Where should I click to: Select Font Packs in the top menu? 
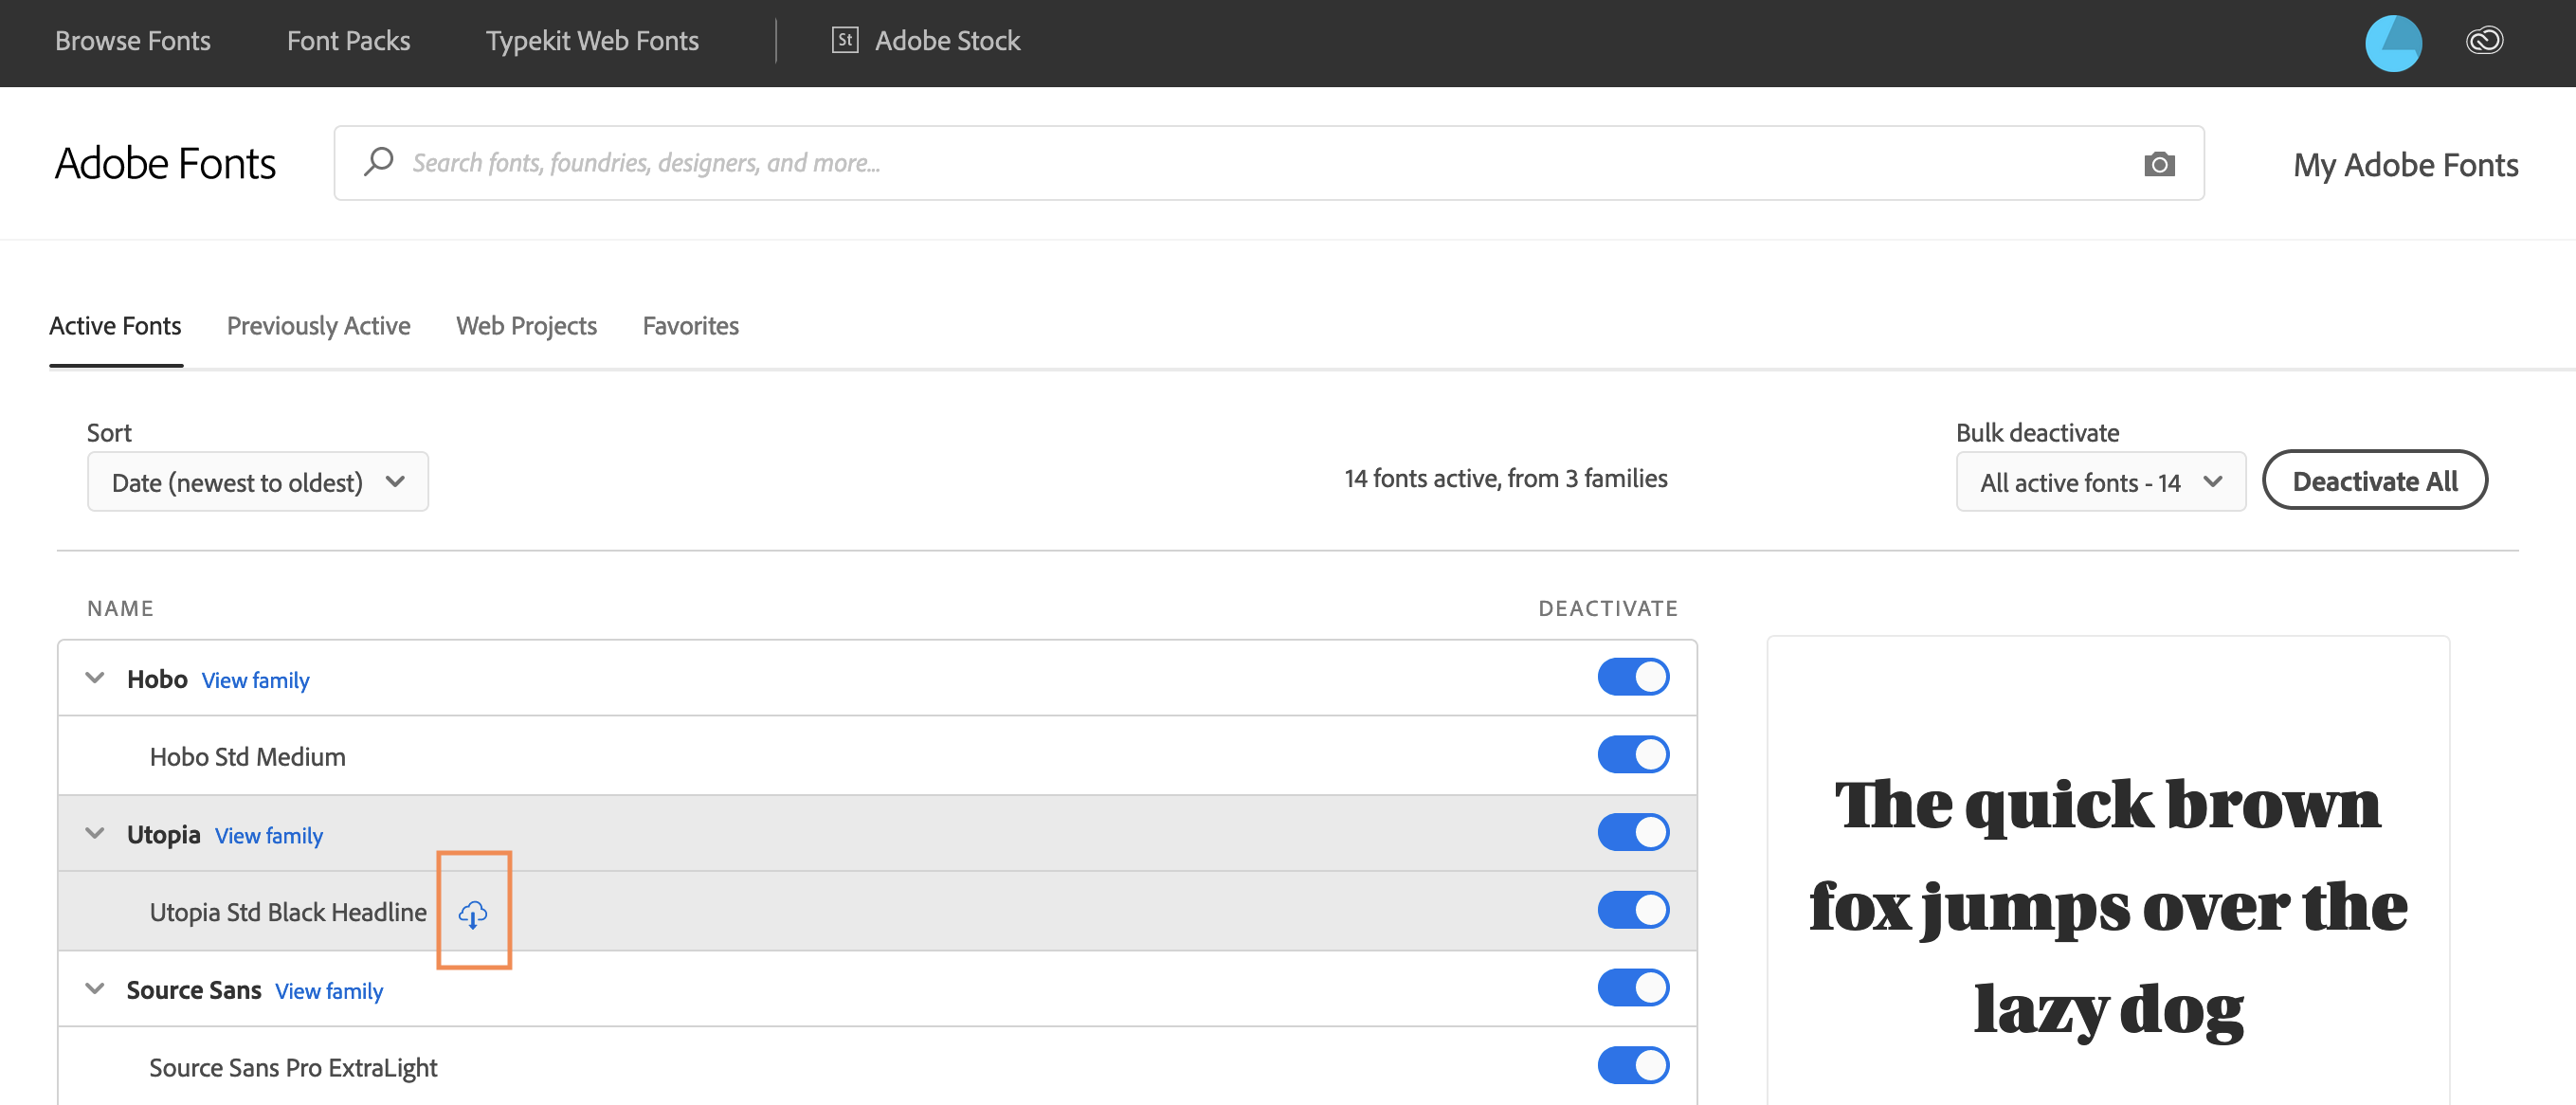pos(348,41)
